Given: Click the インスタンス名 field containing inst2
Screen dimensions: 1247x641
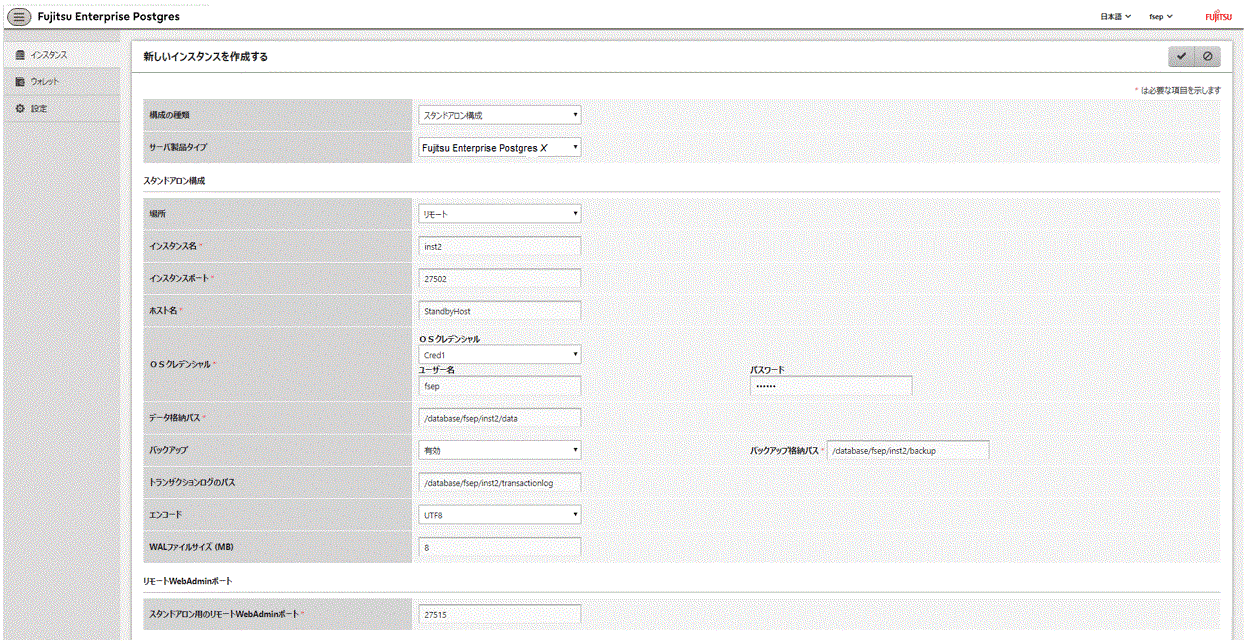Looking at the screenshot, I should (x=500, y=246).
